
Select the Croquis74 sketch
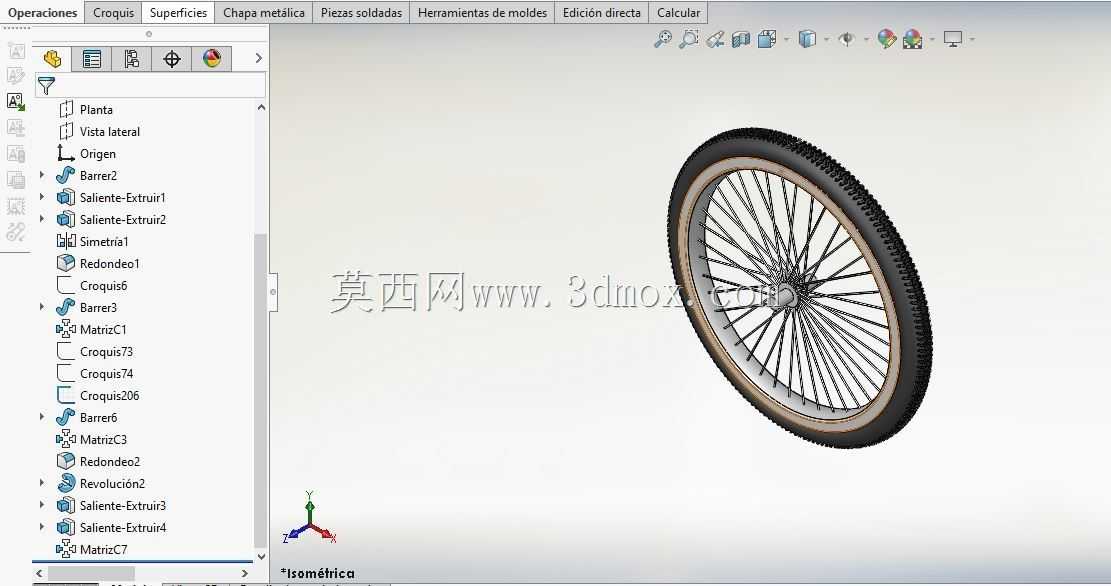pos(95,373)
